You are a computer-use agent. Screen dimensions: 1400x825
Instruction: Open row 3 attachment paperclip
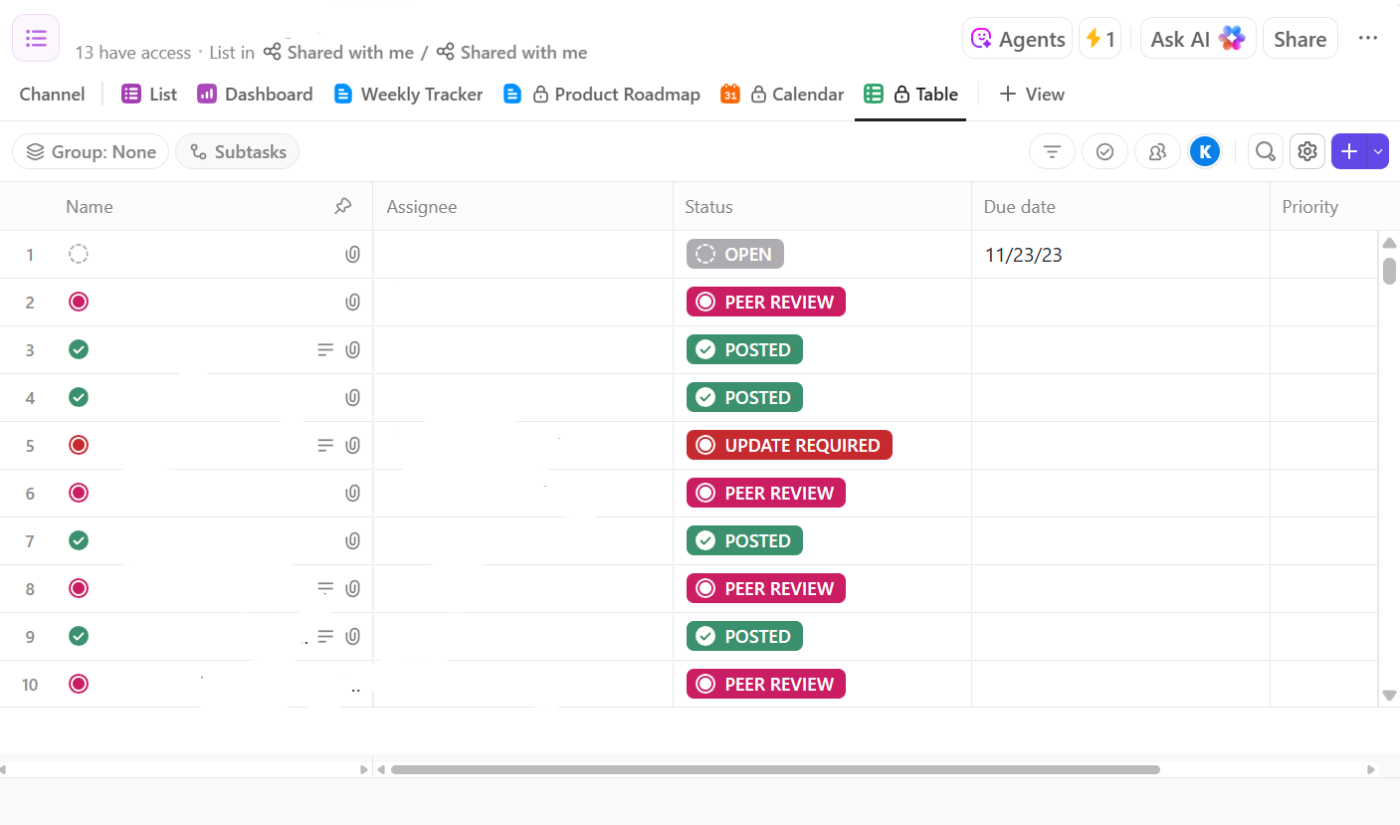(x=353, y=350)
